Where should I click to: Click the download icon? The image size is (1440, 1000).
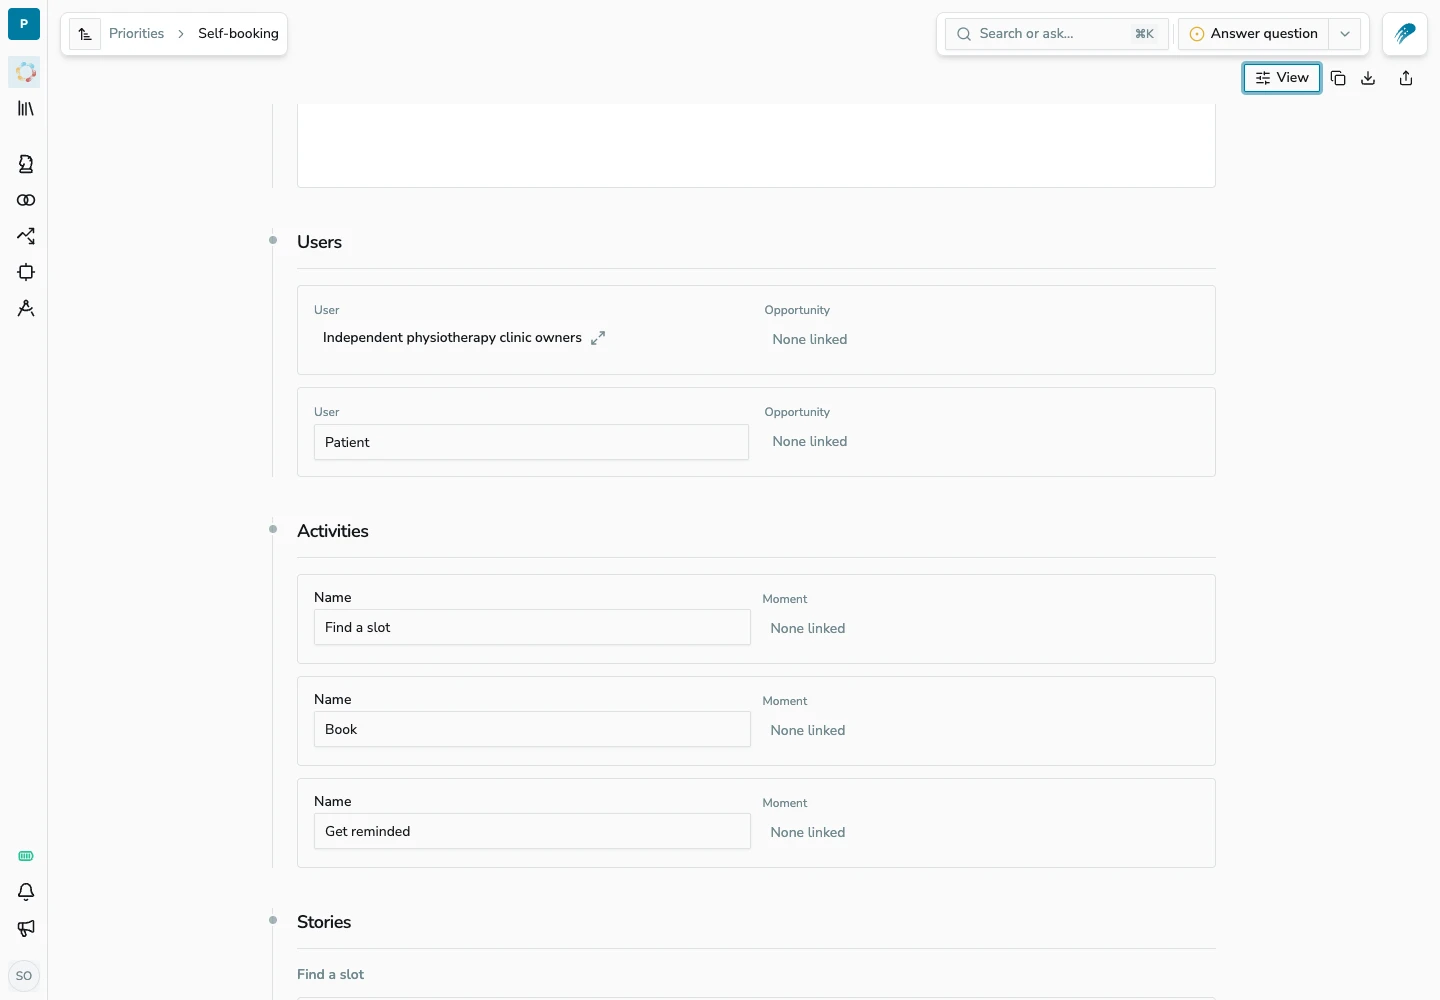1368,78
